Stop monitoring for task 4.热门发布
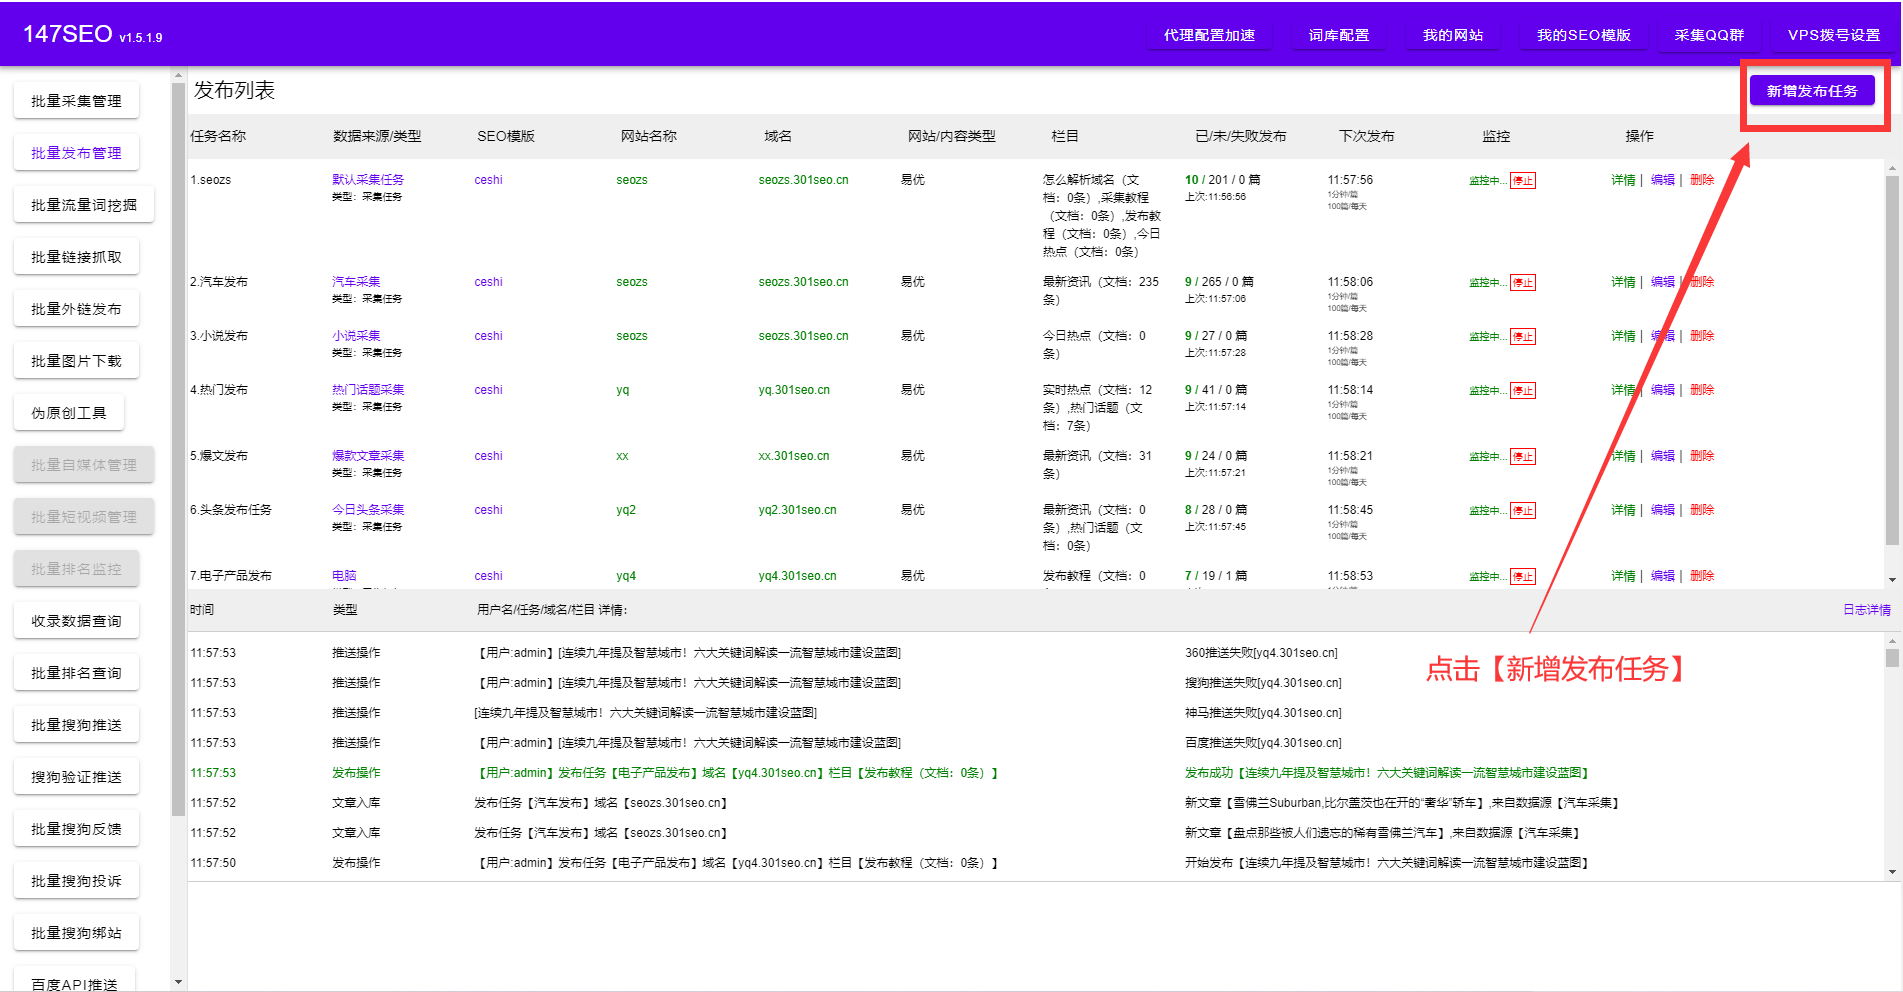 [x=1522, y=391]
